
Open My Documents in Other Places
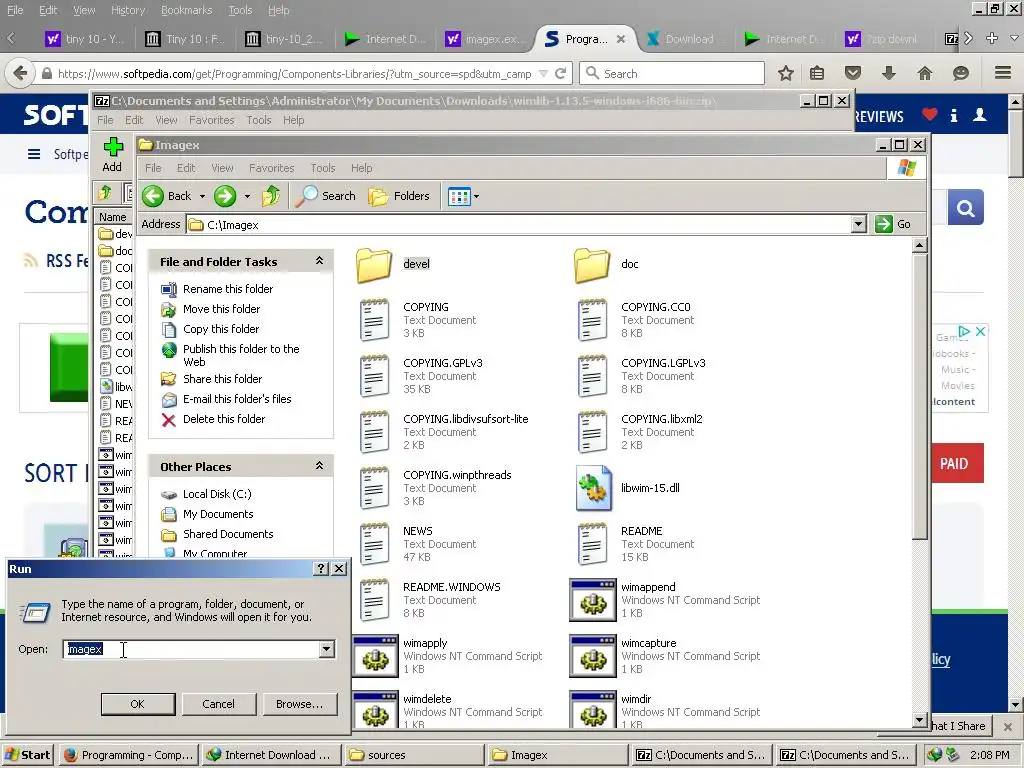pos(218,514)
